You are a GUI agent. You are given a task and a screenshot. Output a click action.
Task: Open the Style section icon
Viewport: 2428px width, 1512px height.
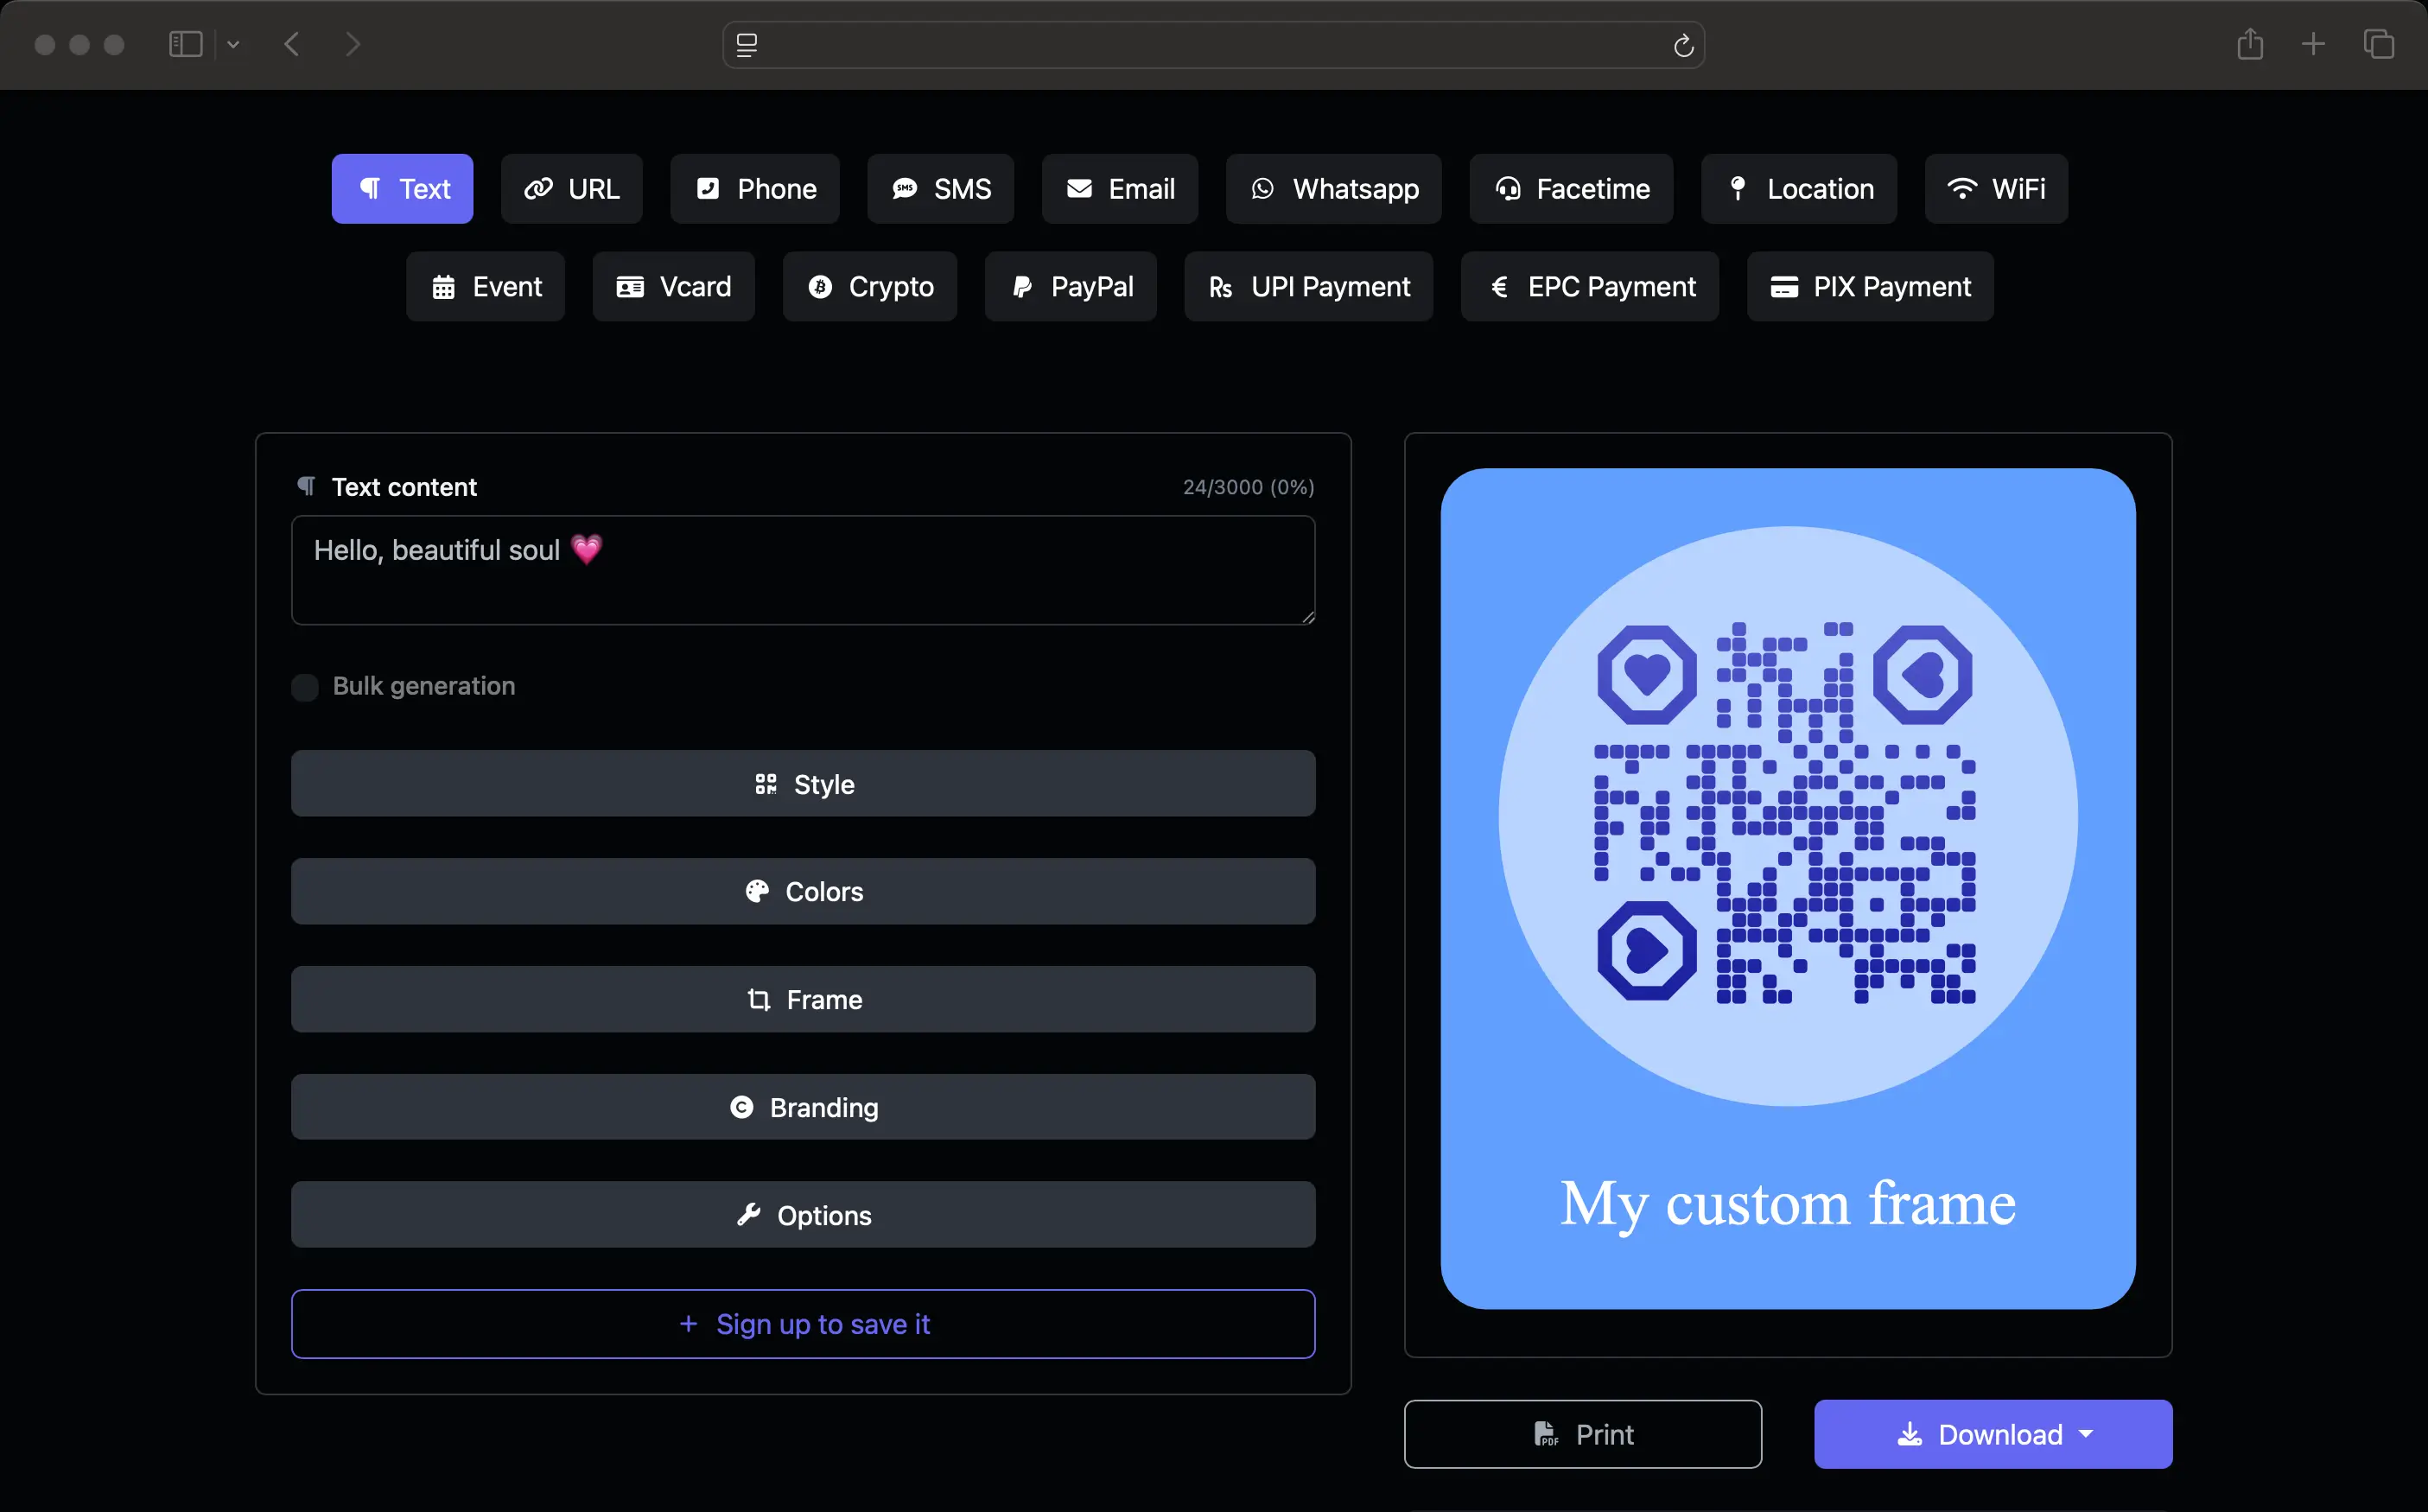tap(766, 784)
